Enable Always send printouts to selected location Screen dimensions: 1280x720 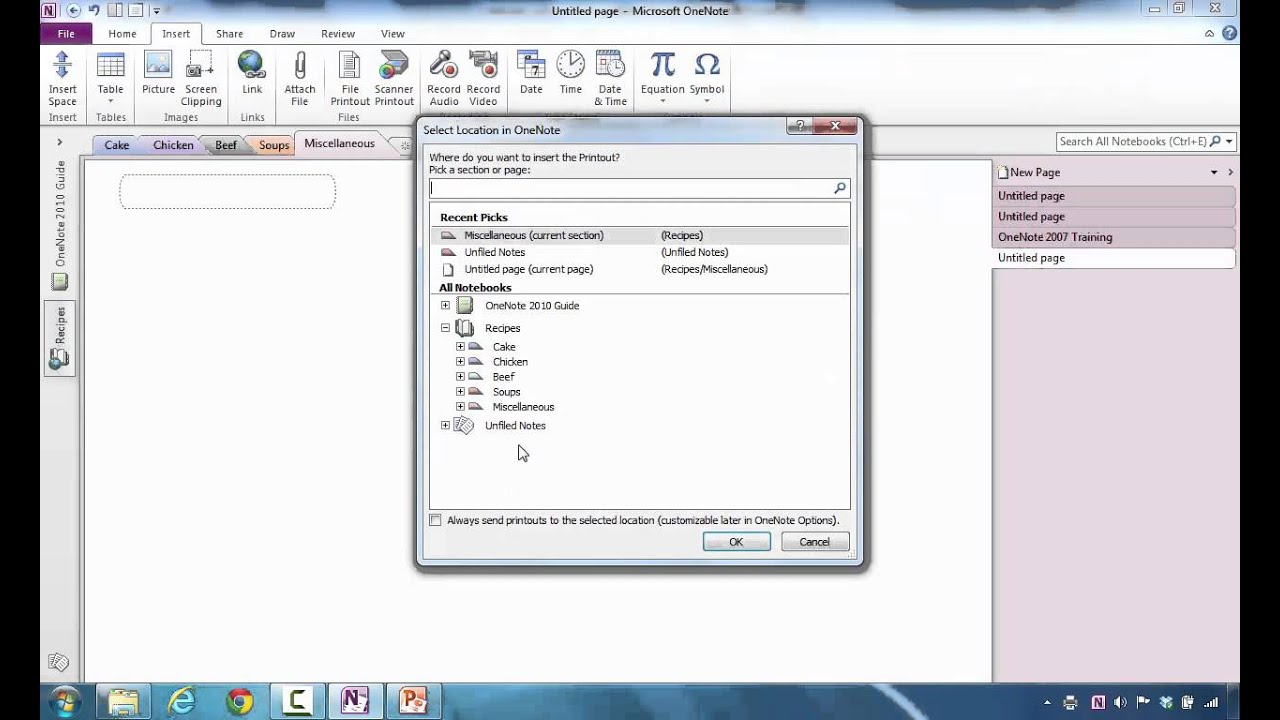[435, 520]
